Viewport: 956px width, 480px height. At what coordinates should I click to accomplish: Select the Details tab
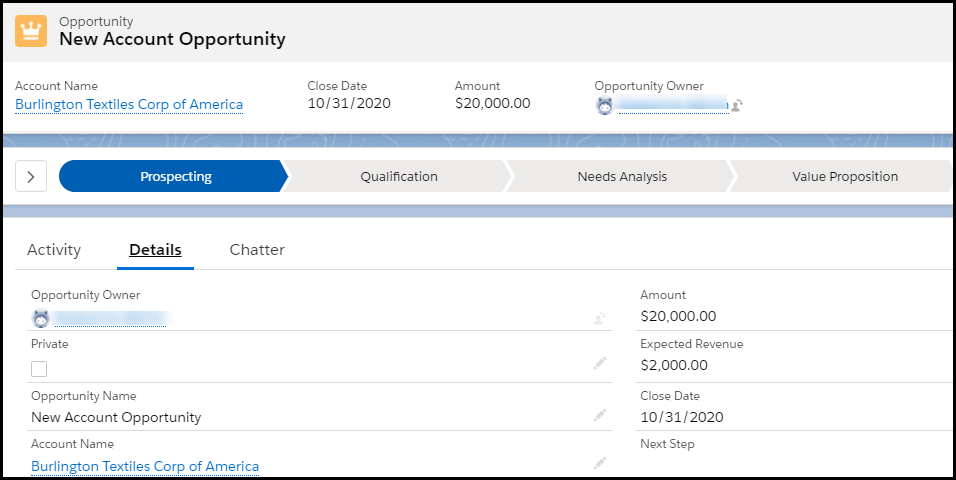[x=155, y=250]
